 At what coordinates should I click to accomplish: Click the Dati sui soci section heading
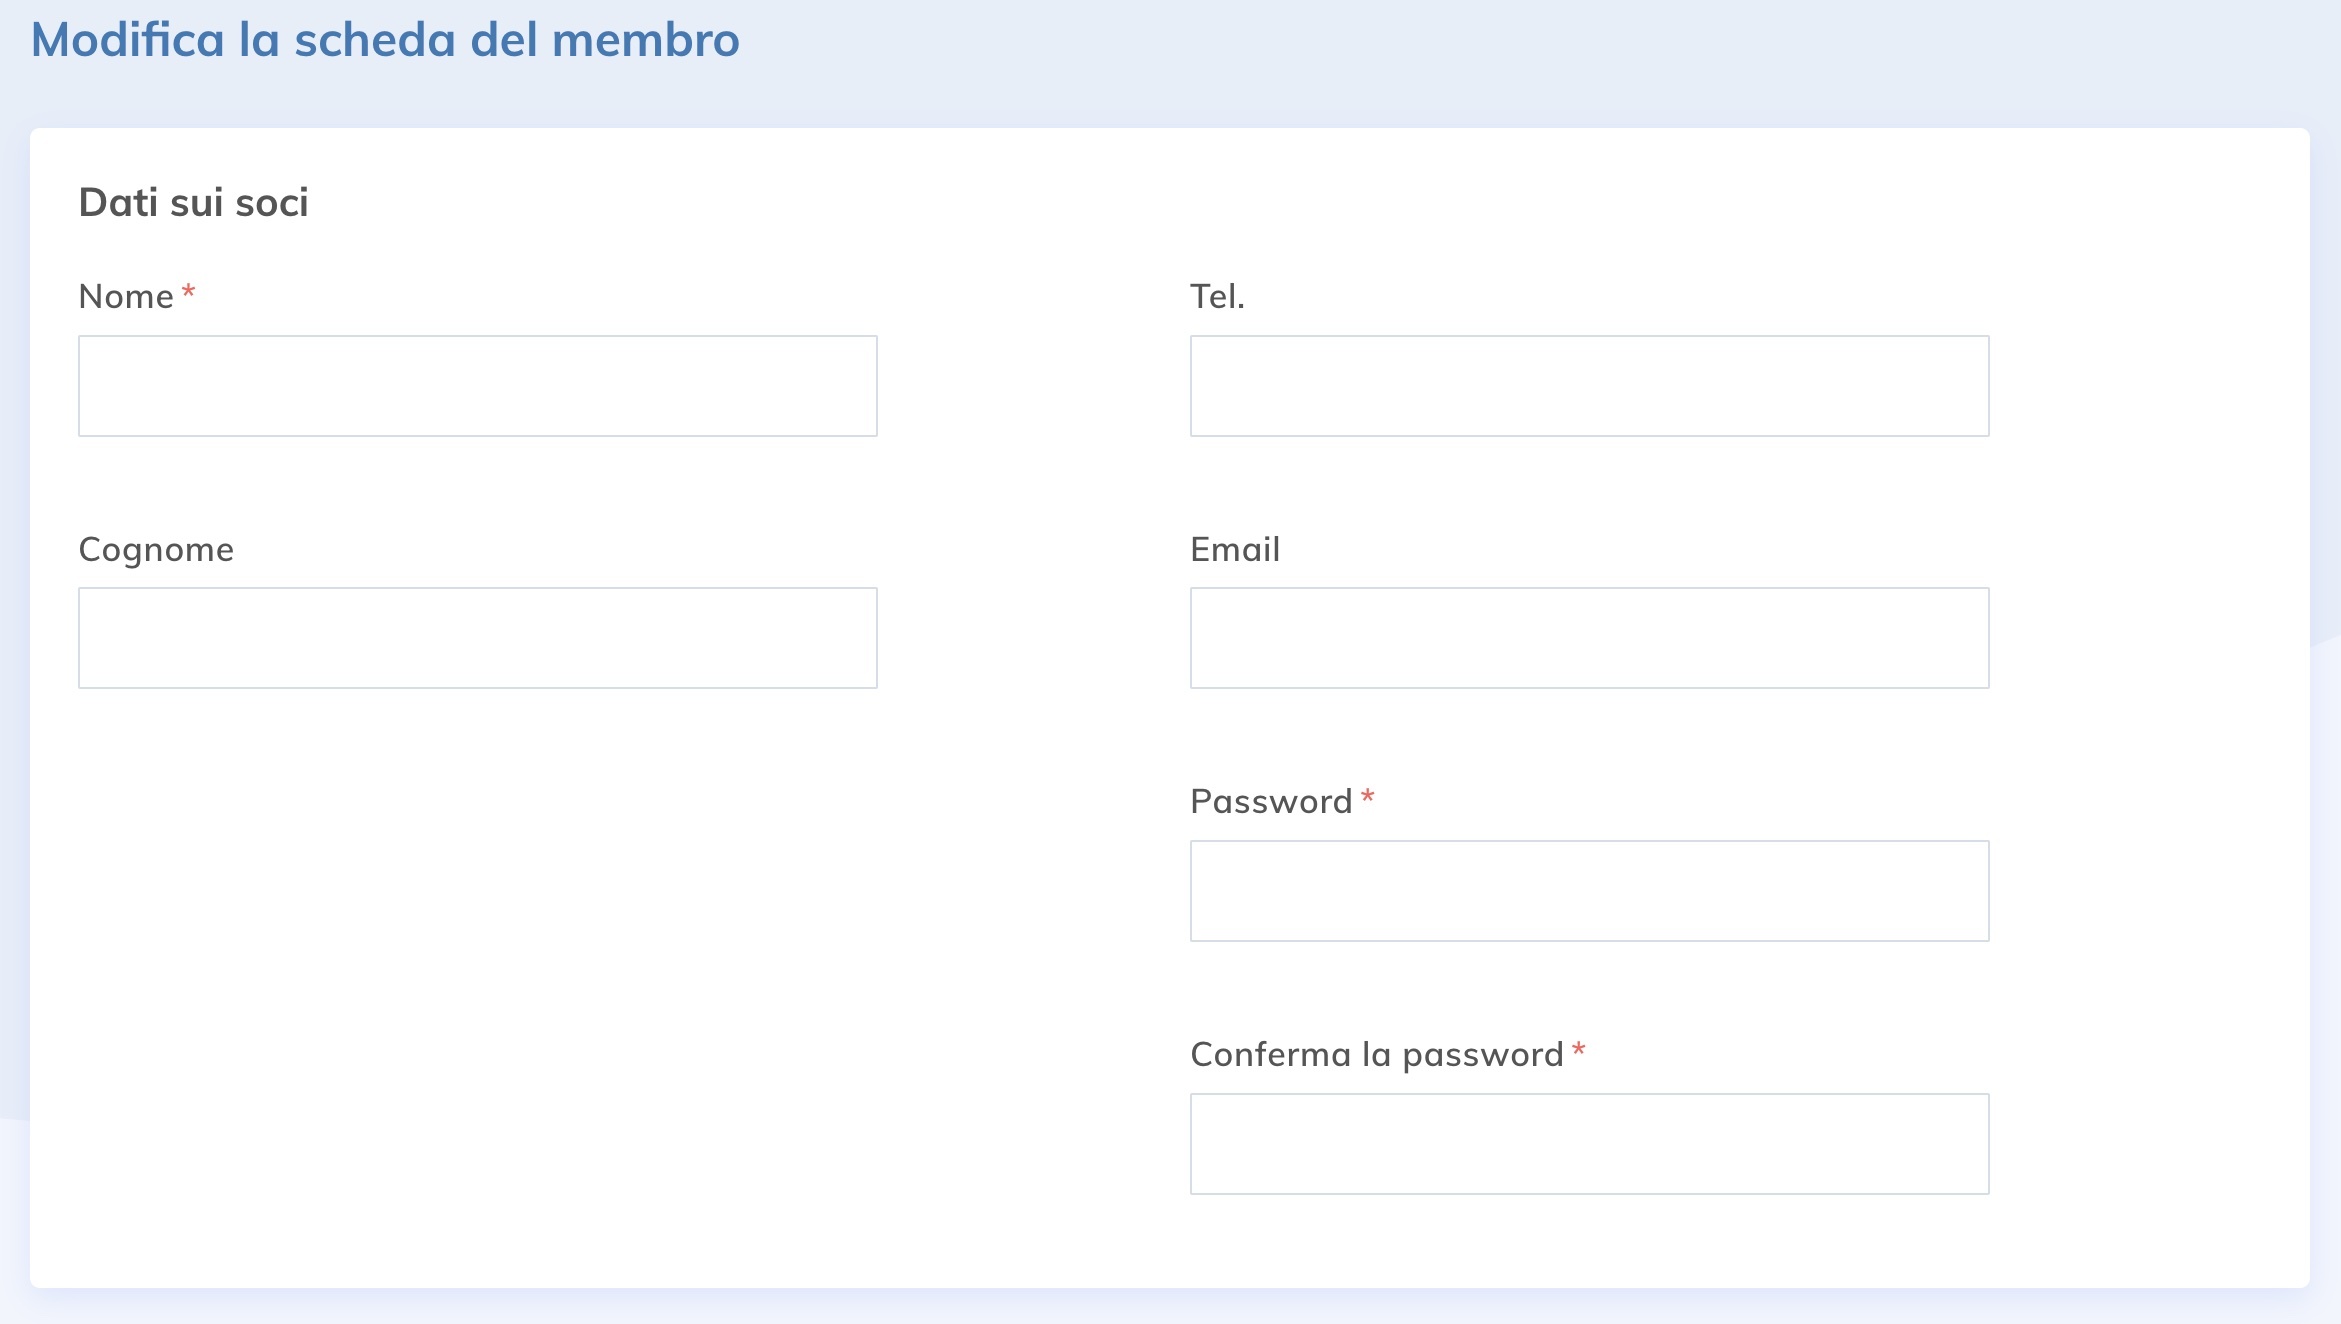(194, 202)
